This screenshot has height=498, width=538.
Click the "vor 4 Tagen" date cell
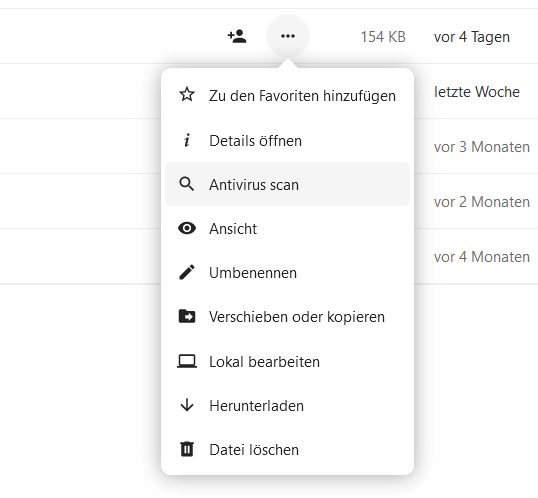point(472,37)
